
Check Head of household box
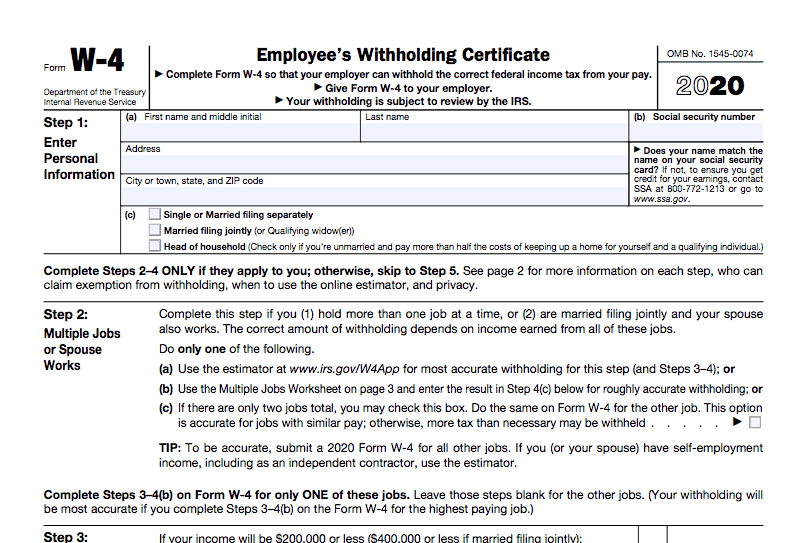point(155,246)
